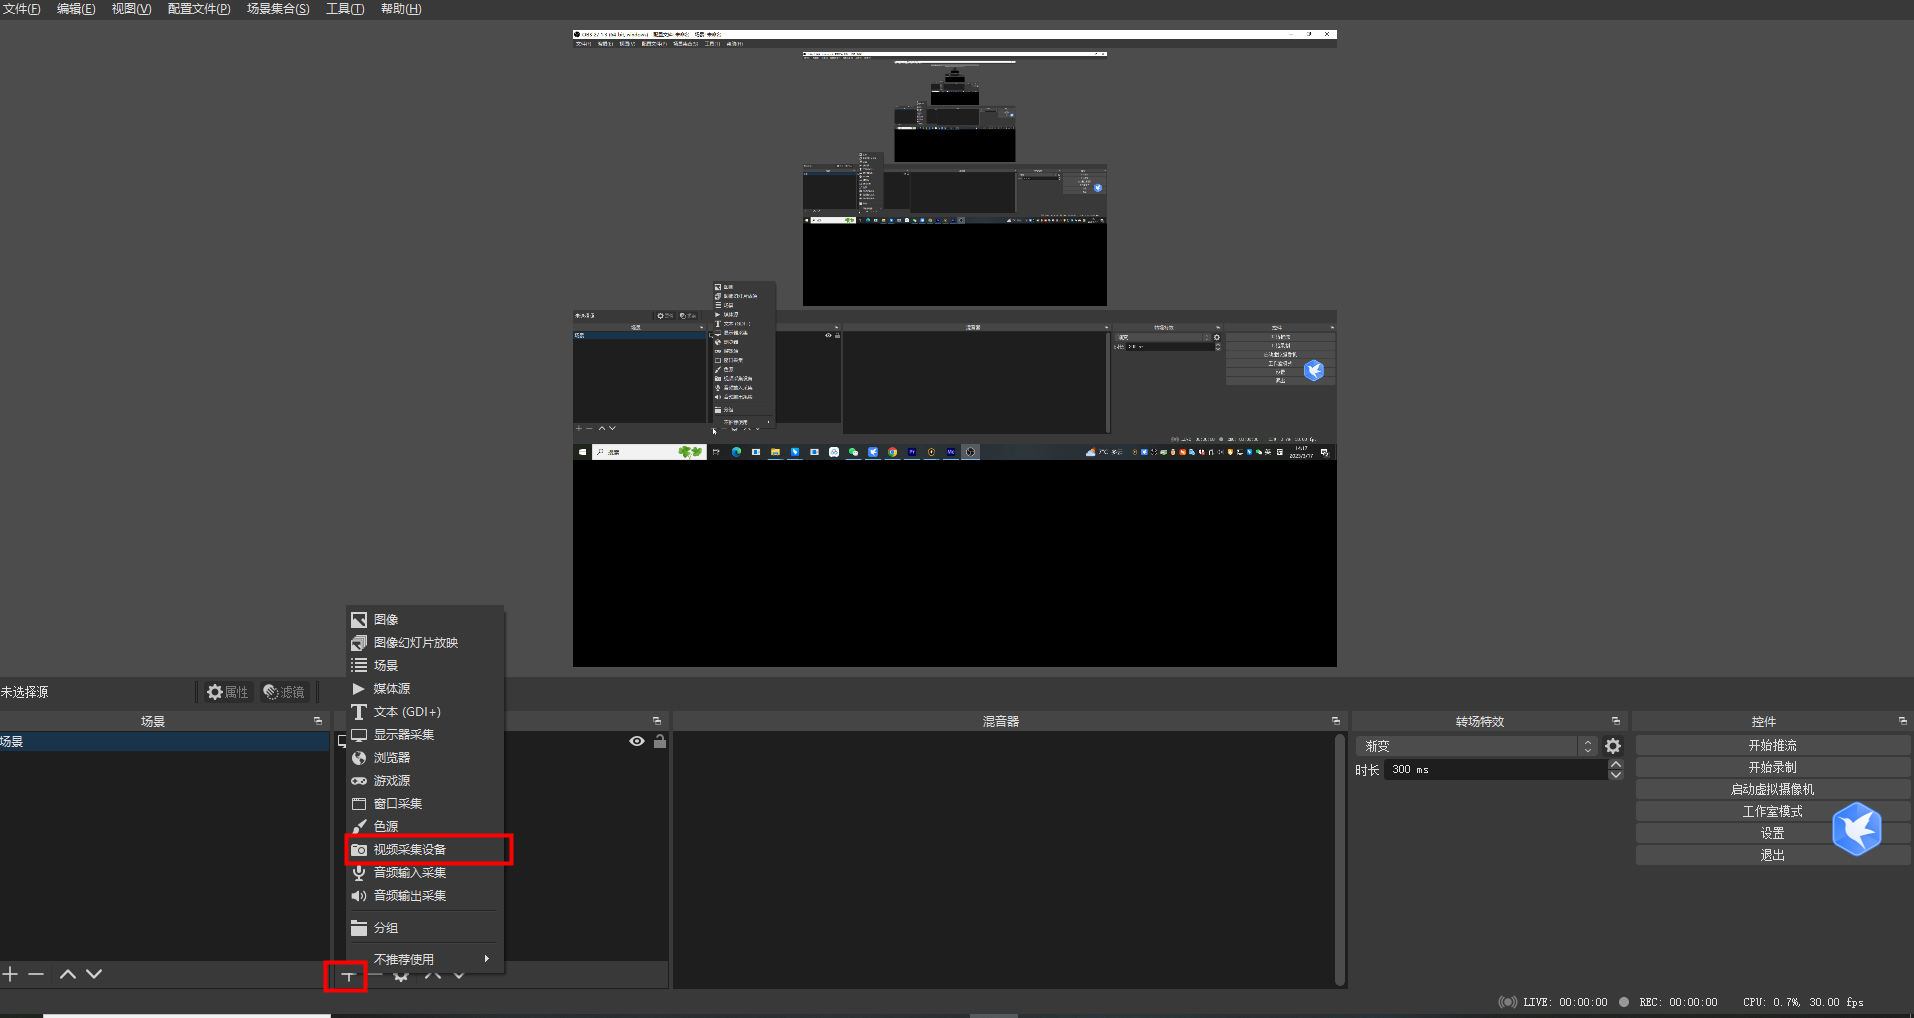The width and height of the screenshot is (1914, 1018).
Task: Toggle source visibility with the eye icon
Action: 636,741
